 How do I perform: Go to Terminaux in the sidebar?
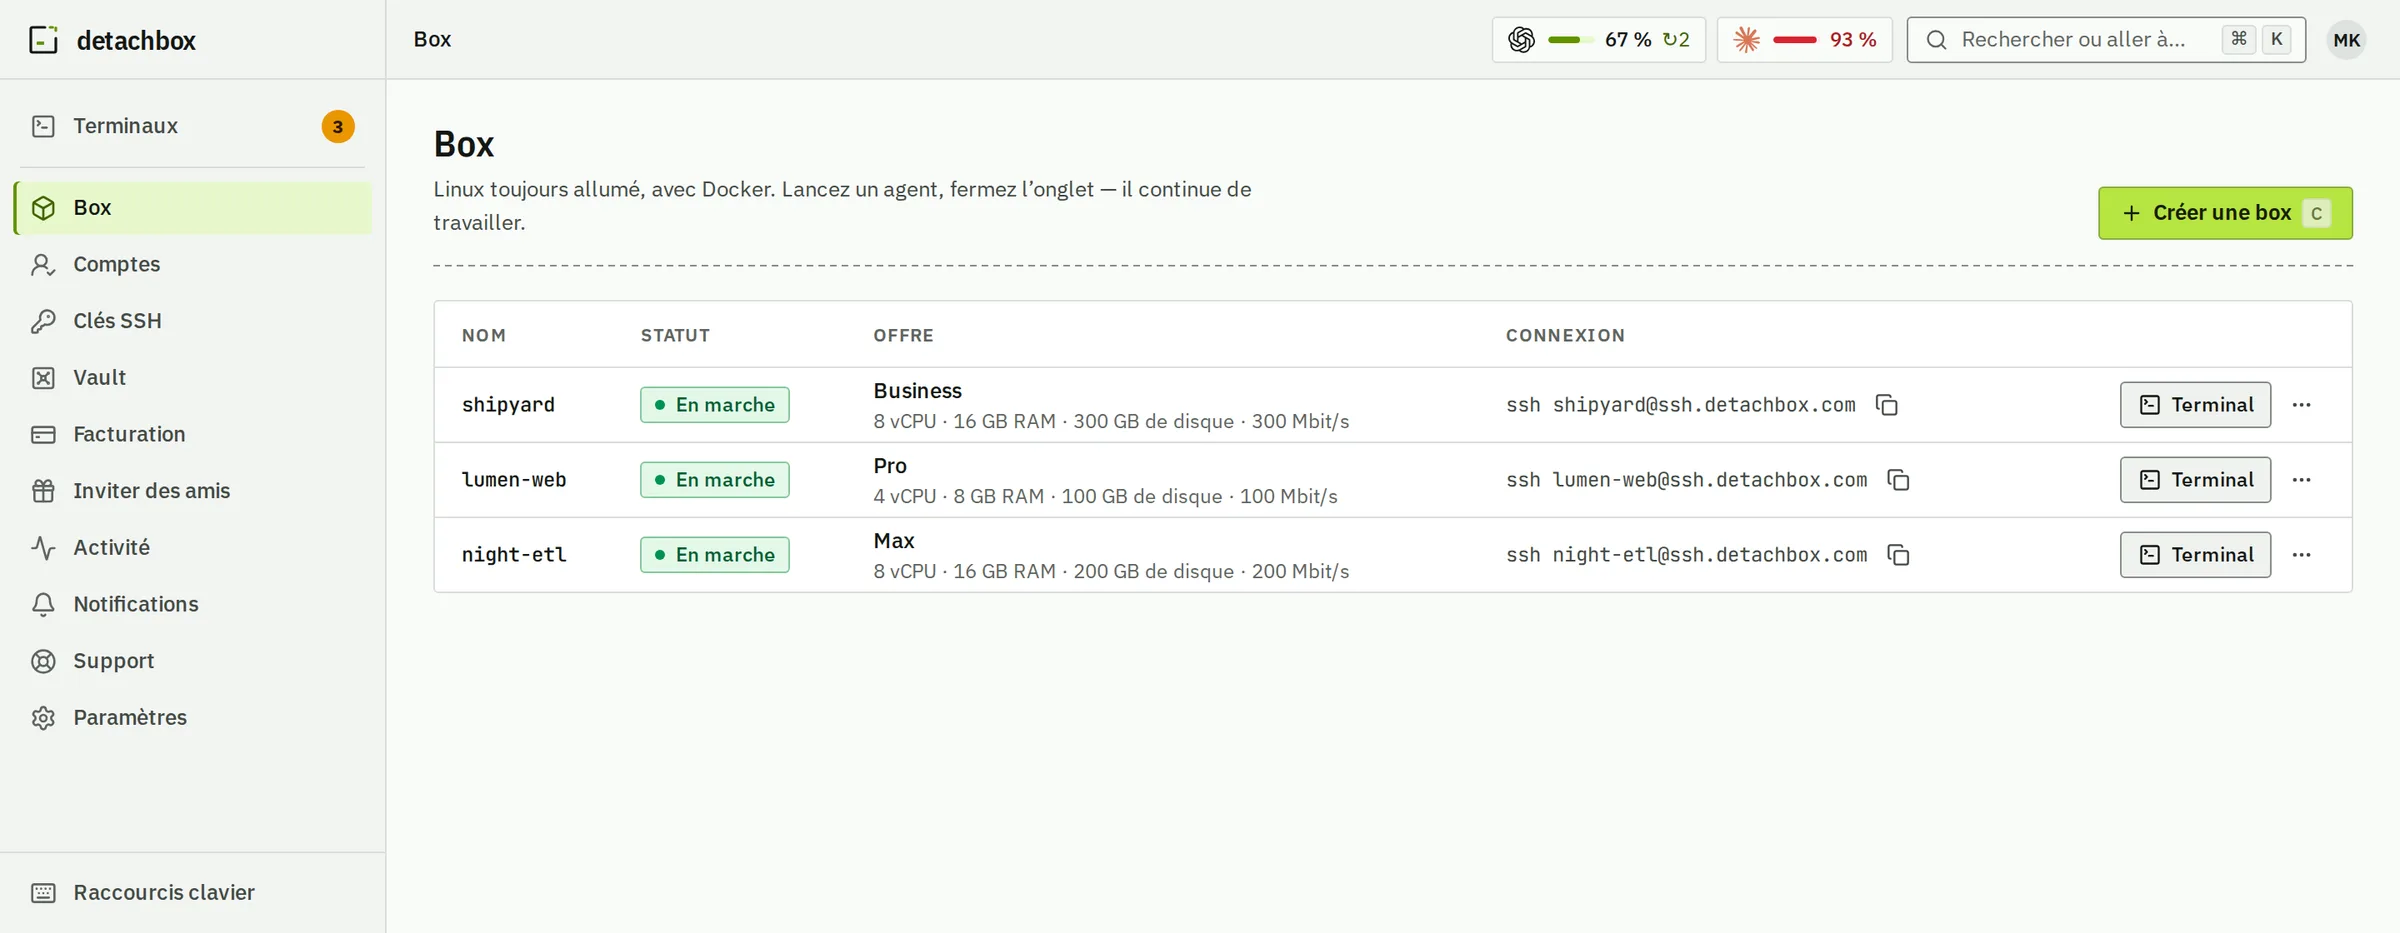193,126
